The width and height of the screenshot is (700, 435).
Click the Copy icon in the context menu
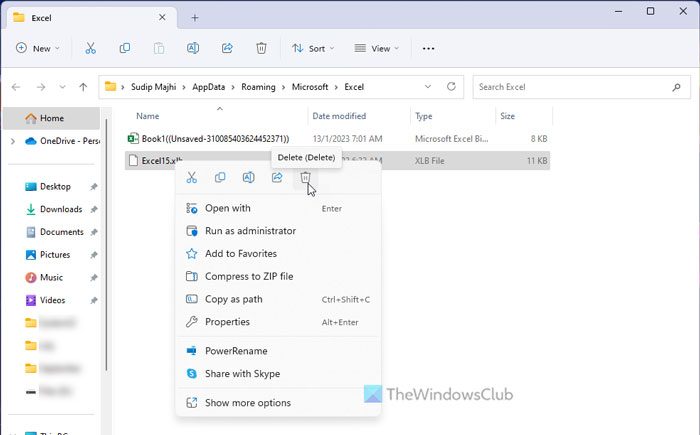pyautogui.click(x=220, y=178)
